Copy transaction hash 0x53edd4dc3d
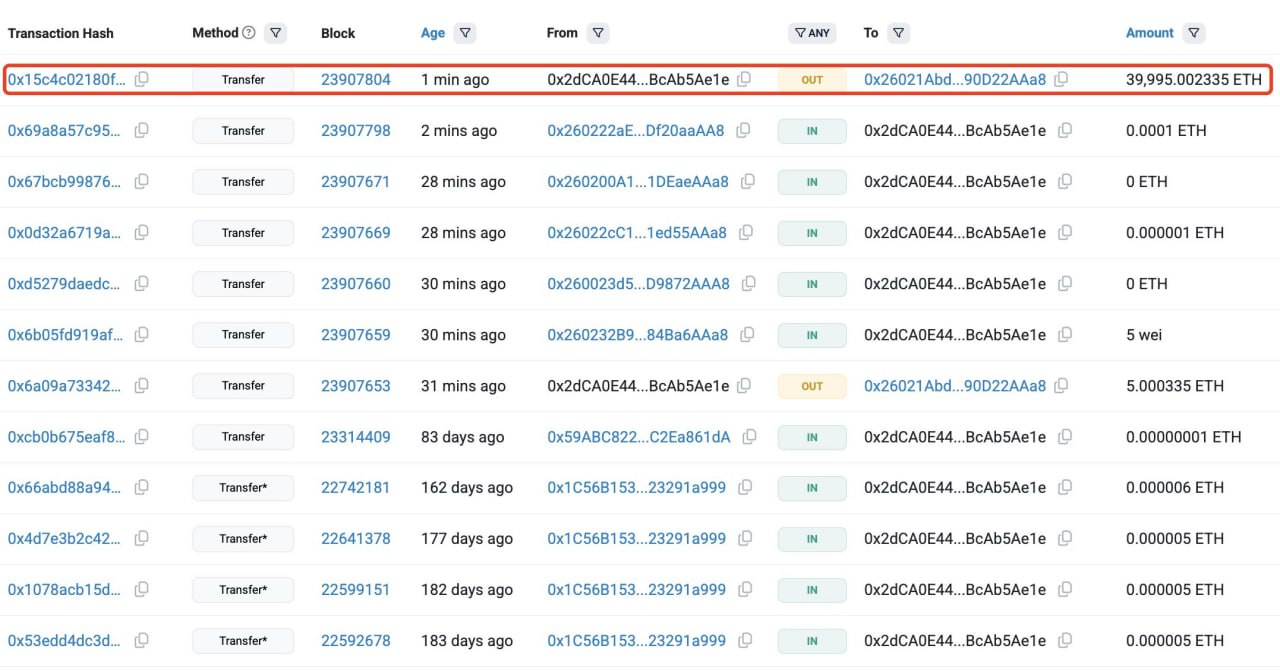1280x671 pixels. click(x=142, y=641)
